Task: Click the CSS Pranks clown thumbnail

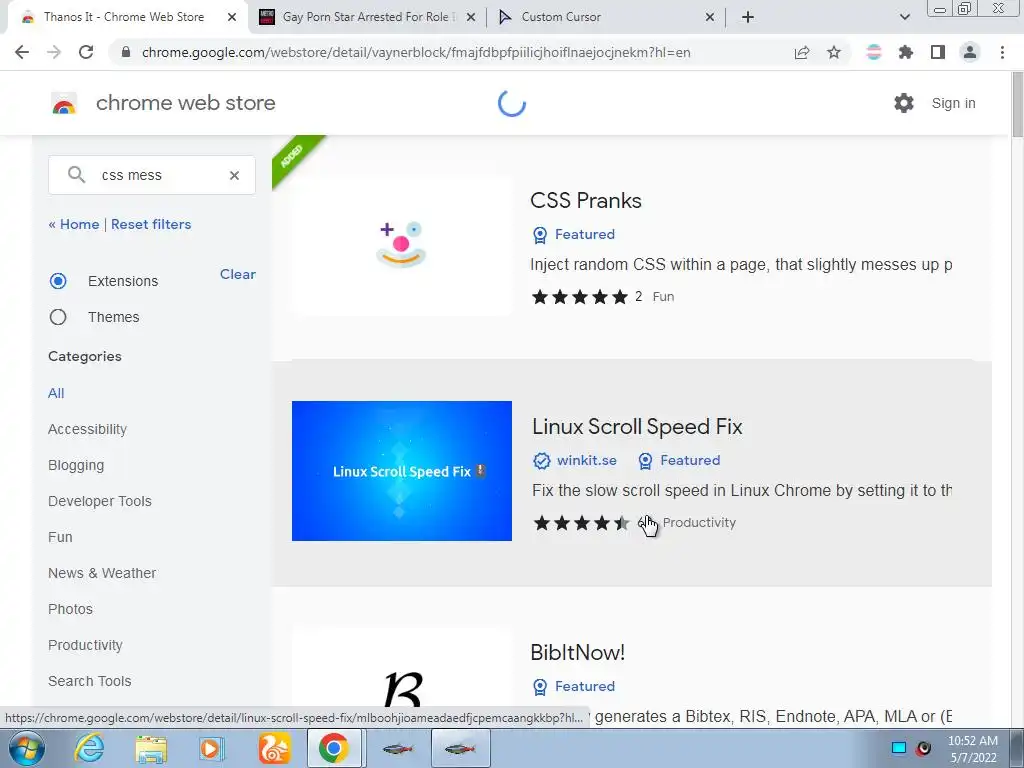Action: pyautogui.click(x=402, y=245)
